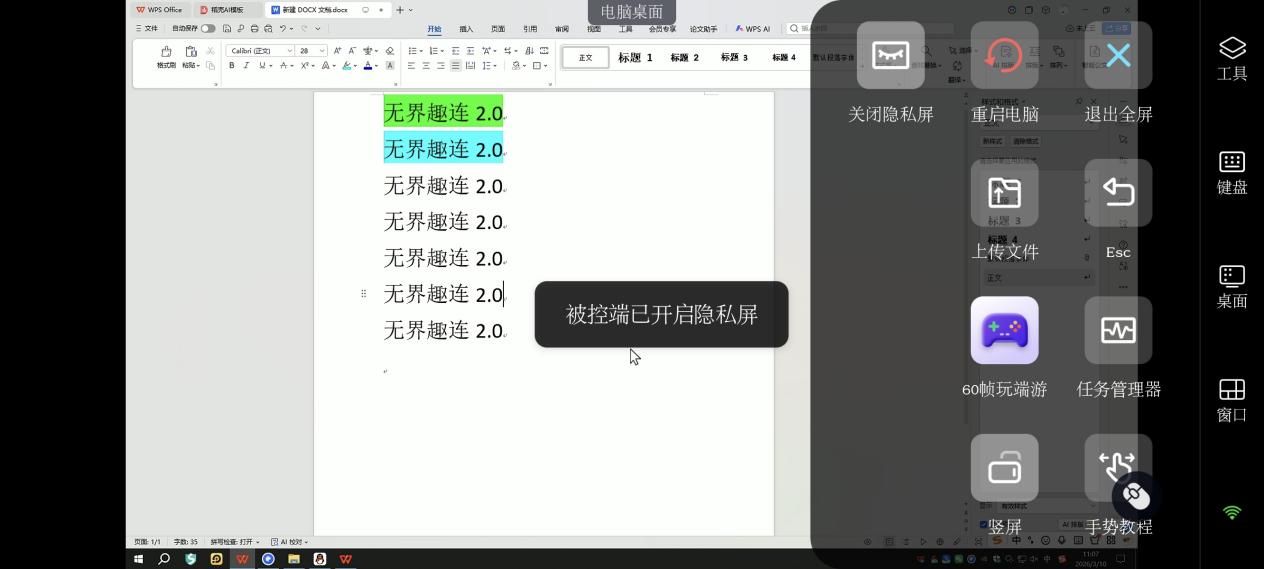
Task: Launch 60帧玩端游 game mode icon
Action: point(1004,331)
